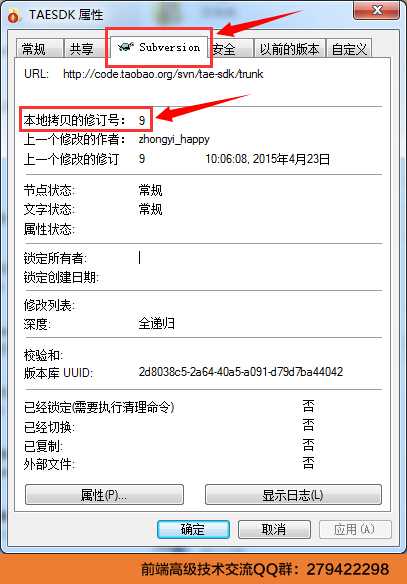Screen dimensions: 407x584
Task: Select the Subversion tab
Action: [159, 47]
